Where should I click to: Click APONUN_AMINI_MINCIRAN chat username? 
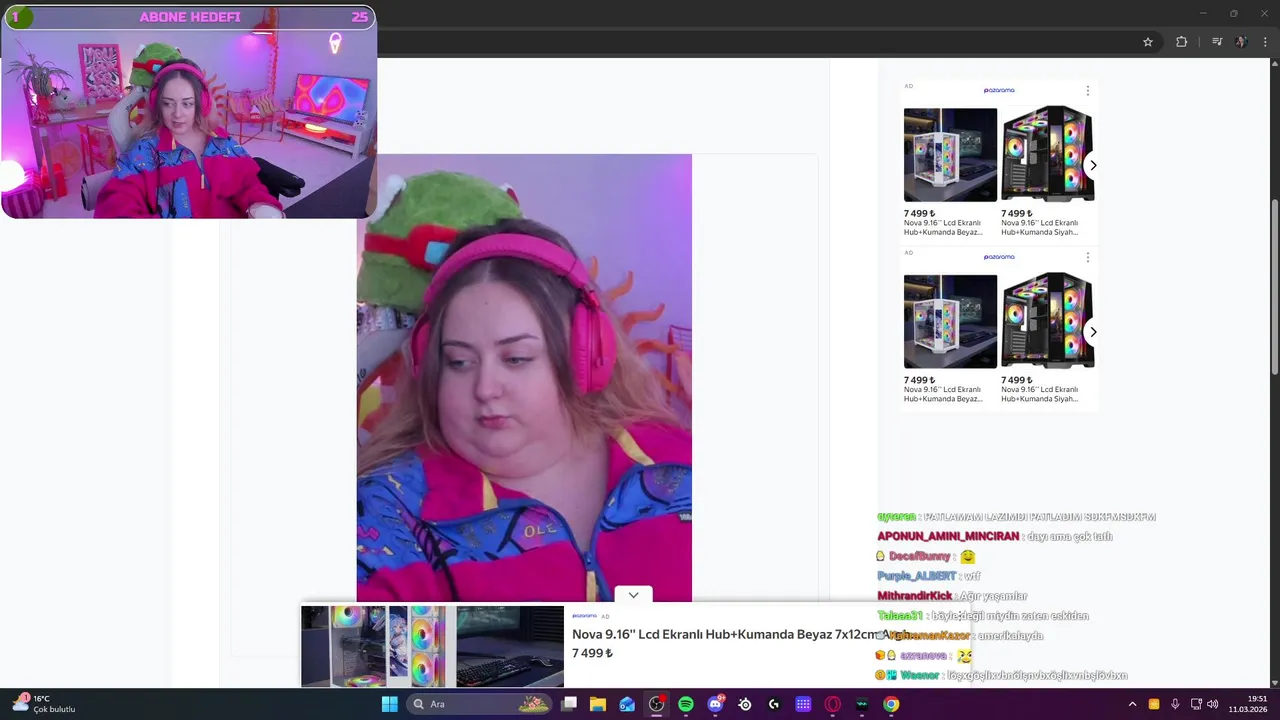(948, 536)
